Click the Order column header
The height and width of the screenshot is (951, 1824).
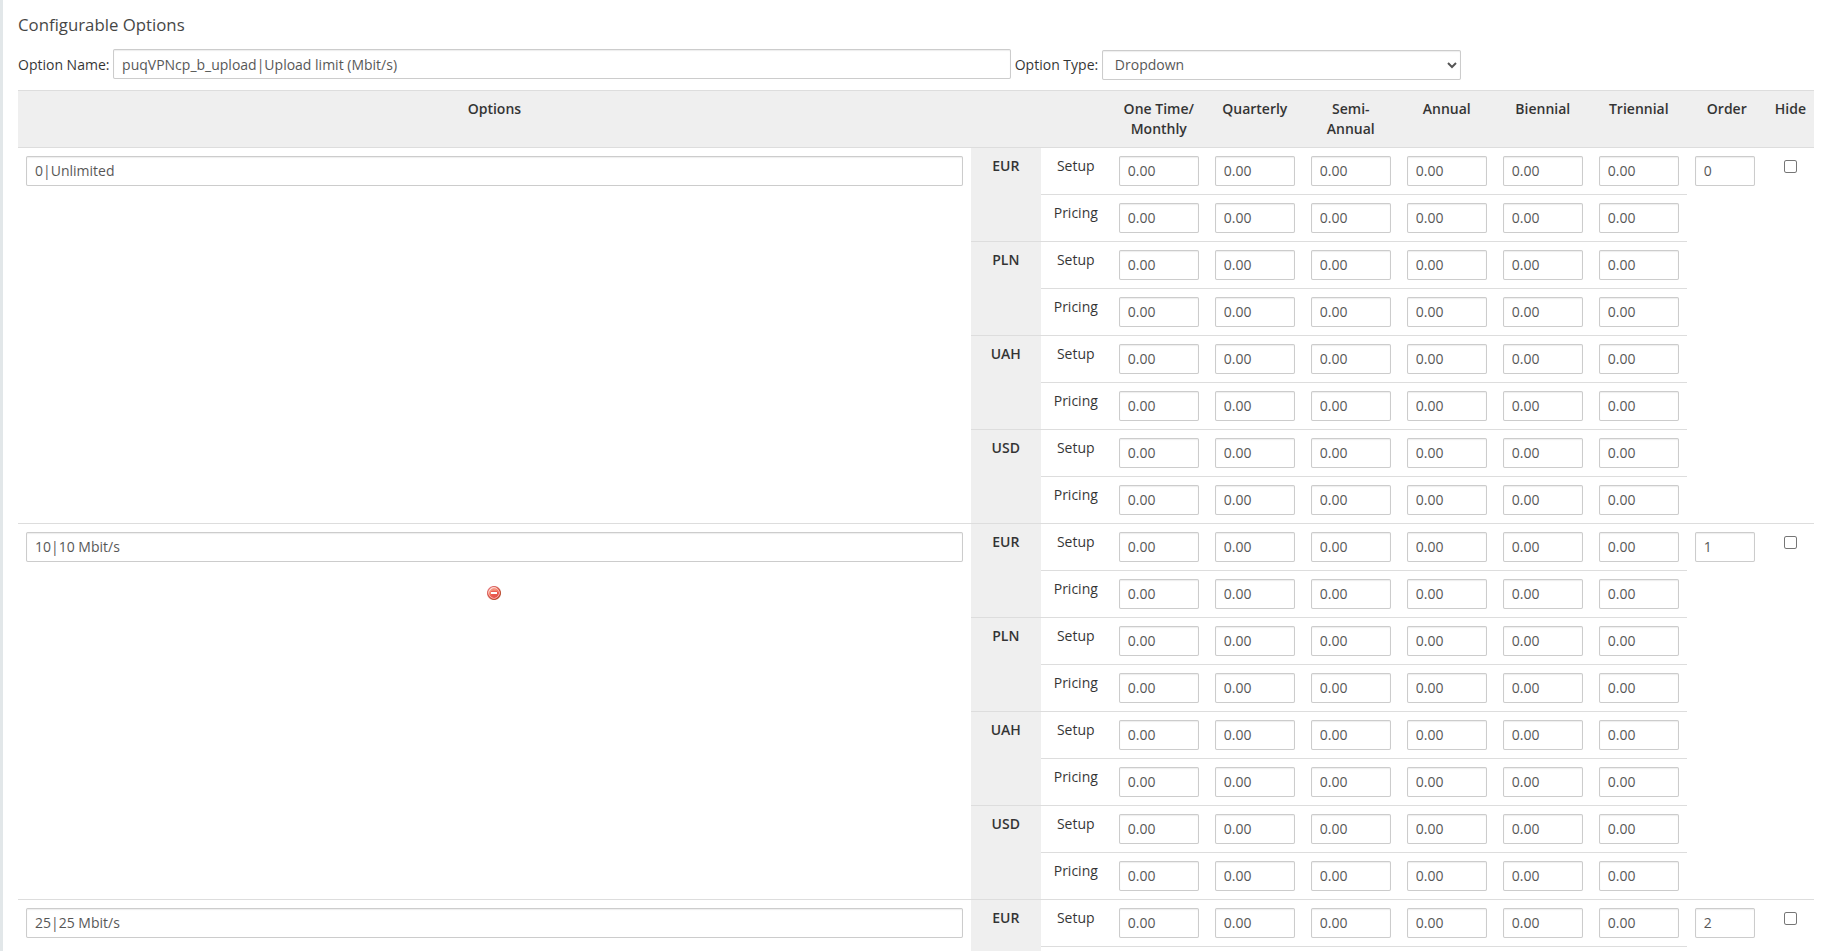[x=1726, y=109]
